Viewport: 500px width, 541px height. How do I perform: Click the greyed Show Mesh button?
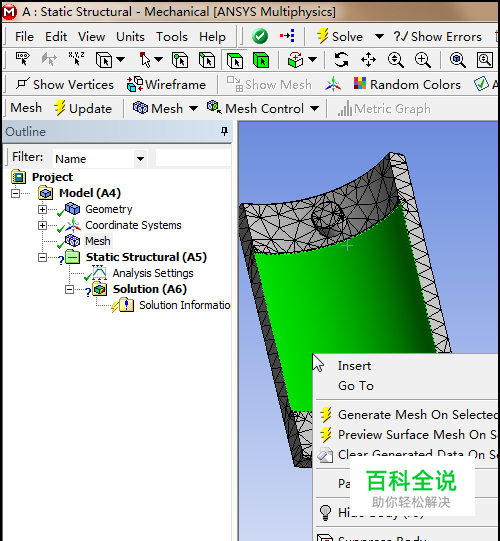point(269,85)
